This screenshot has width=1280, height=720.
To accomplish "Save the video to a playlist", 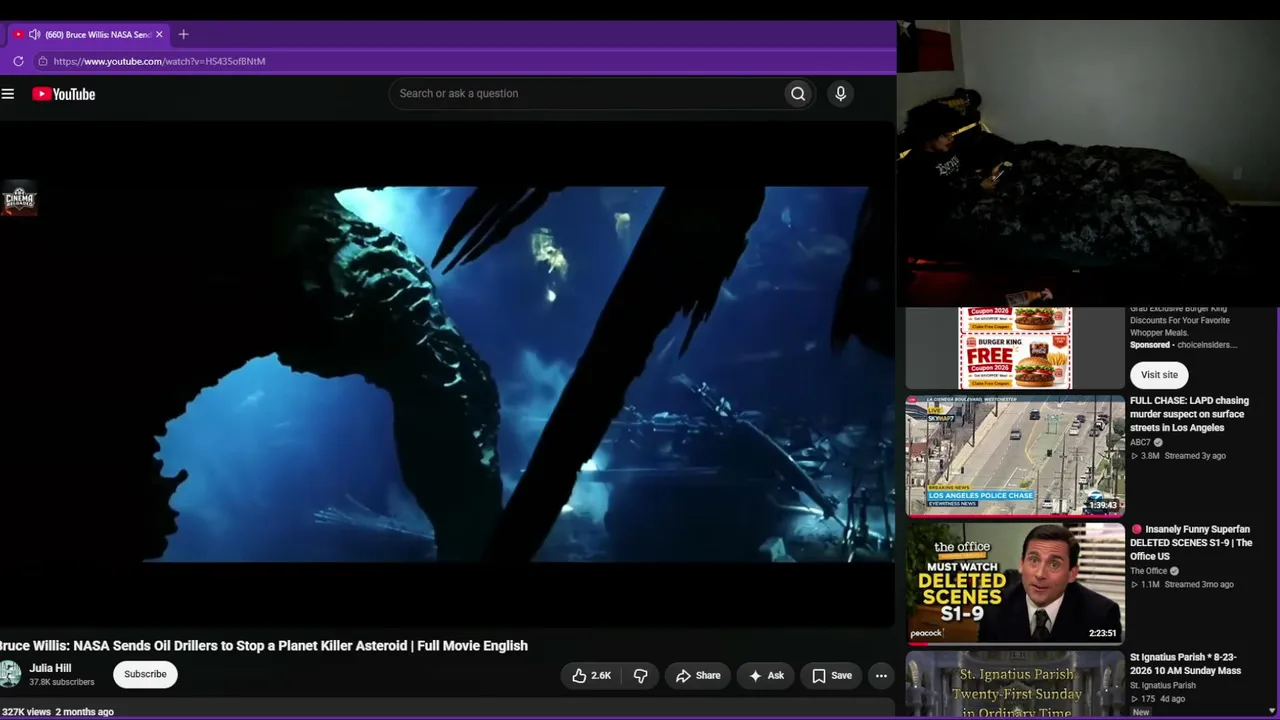I will [x=832, y=676].
